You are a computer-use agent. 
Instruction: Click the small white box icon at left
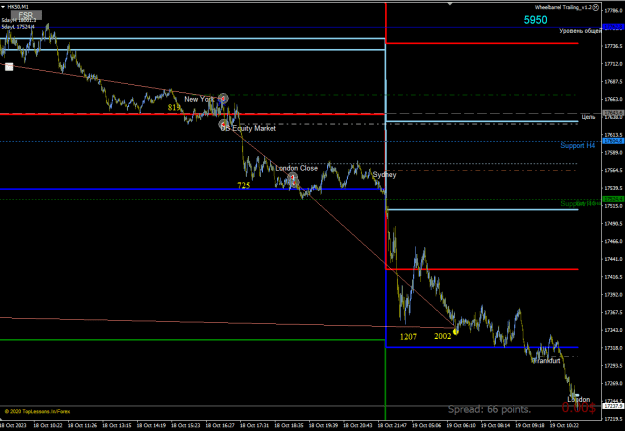(x=9, y=67)
